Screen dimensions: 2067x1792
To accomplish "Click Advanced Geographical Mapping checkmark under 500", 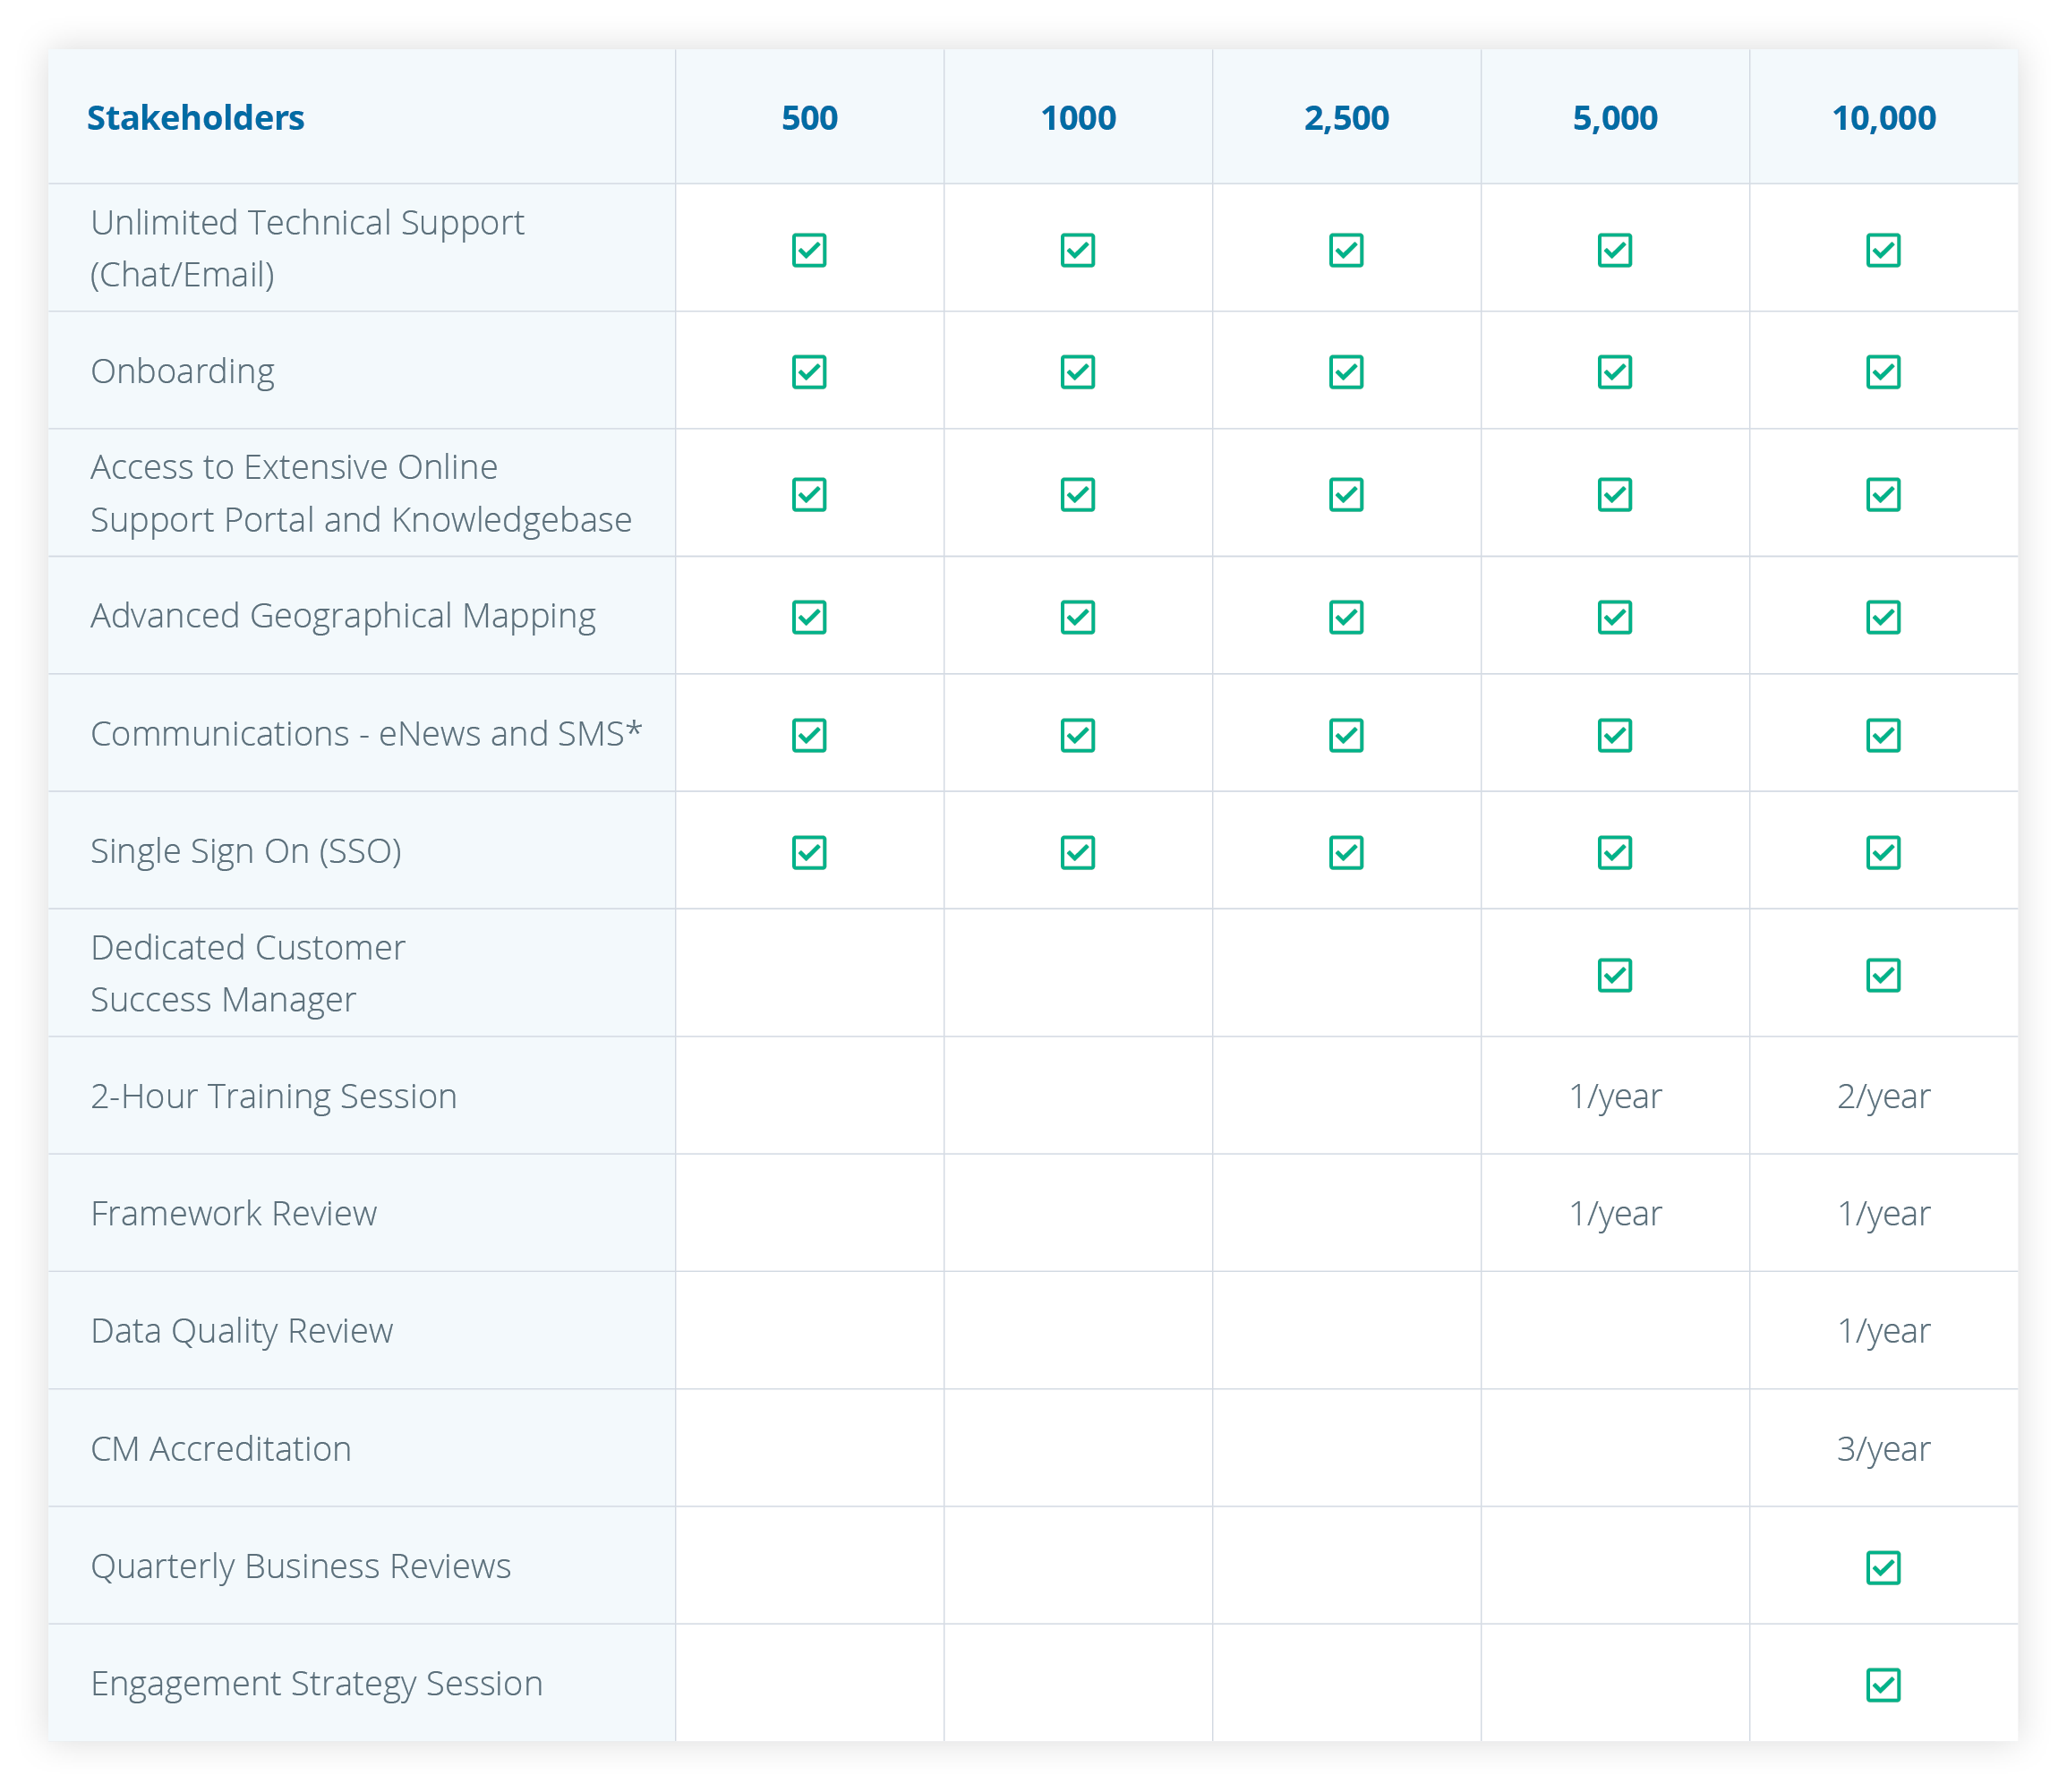I will click(809, 617).
